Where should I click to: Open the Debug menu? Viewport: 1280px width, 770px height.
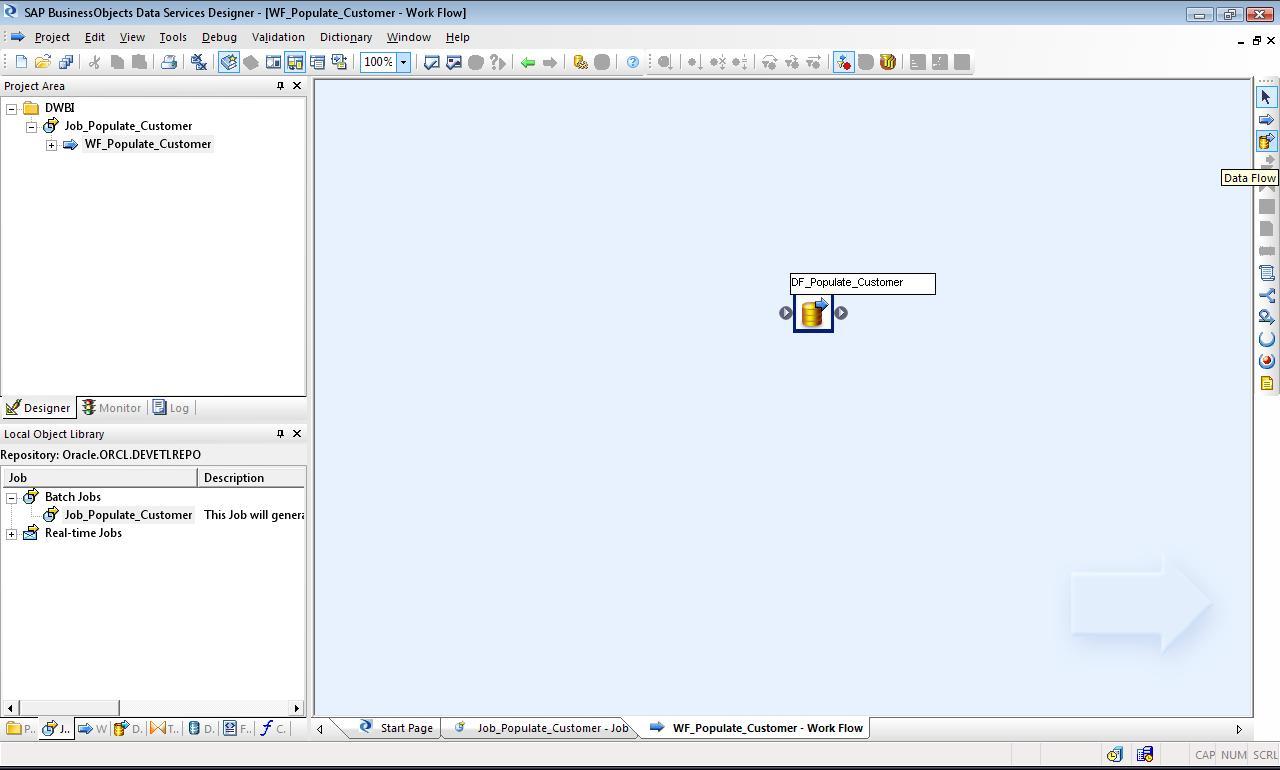coord(219,37)
